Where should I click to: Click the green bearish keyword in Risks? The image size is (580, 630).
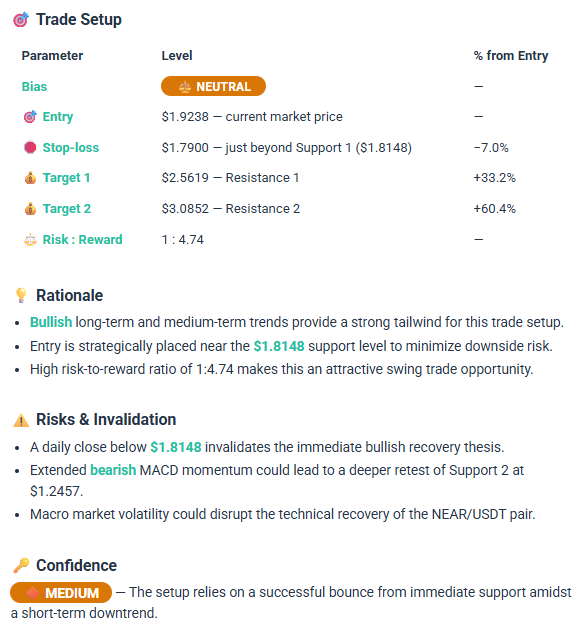[113, 470]
